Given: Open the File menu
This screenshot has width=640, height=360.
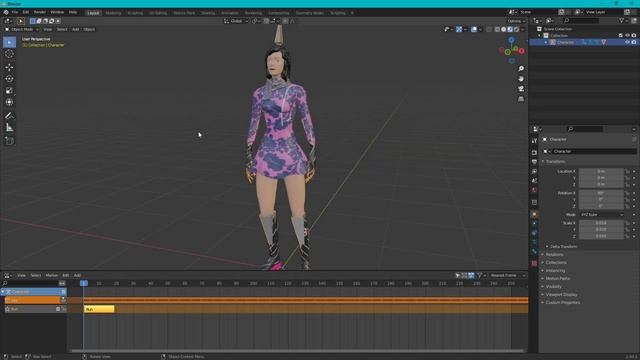Looking at the screenshot, I should click(15, 12).
